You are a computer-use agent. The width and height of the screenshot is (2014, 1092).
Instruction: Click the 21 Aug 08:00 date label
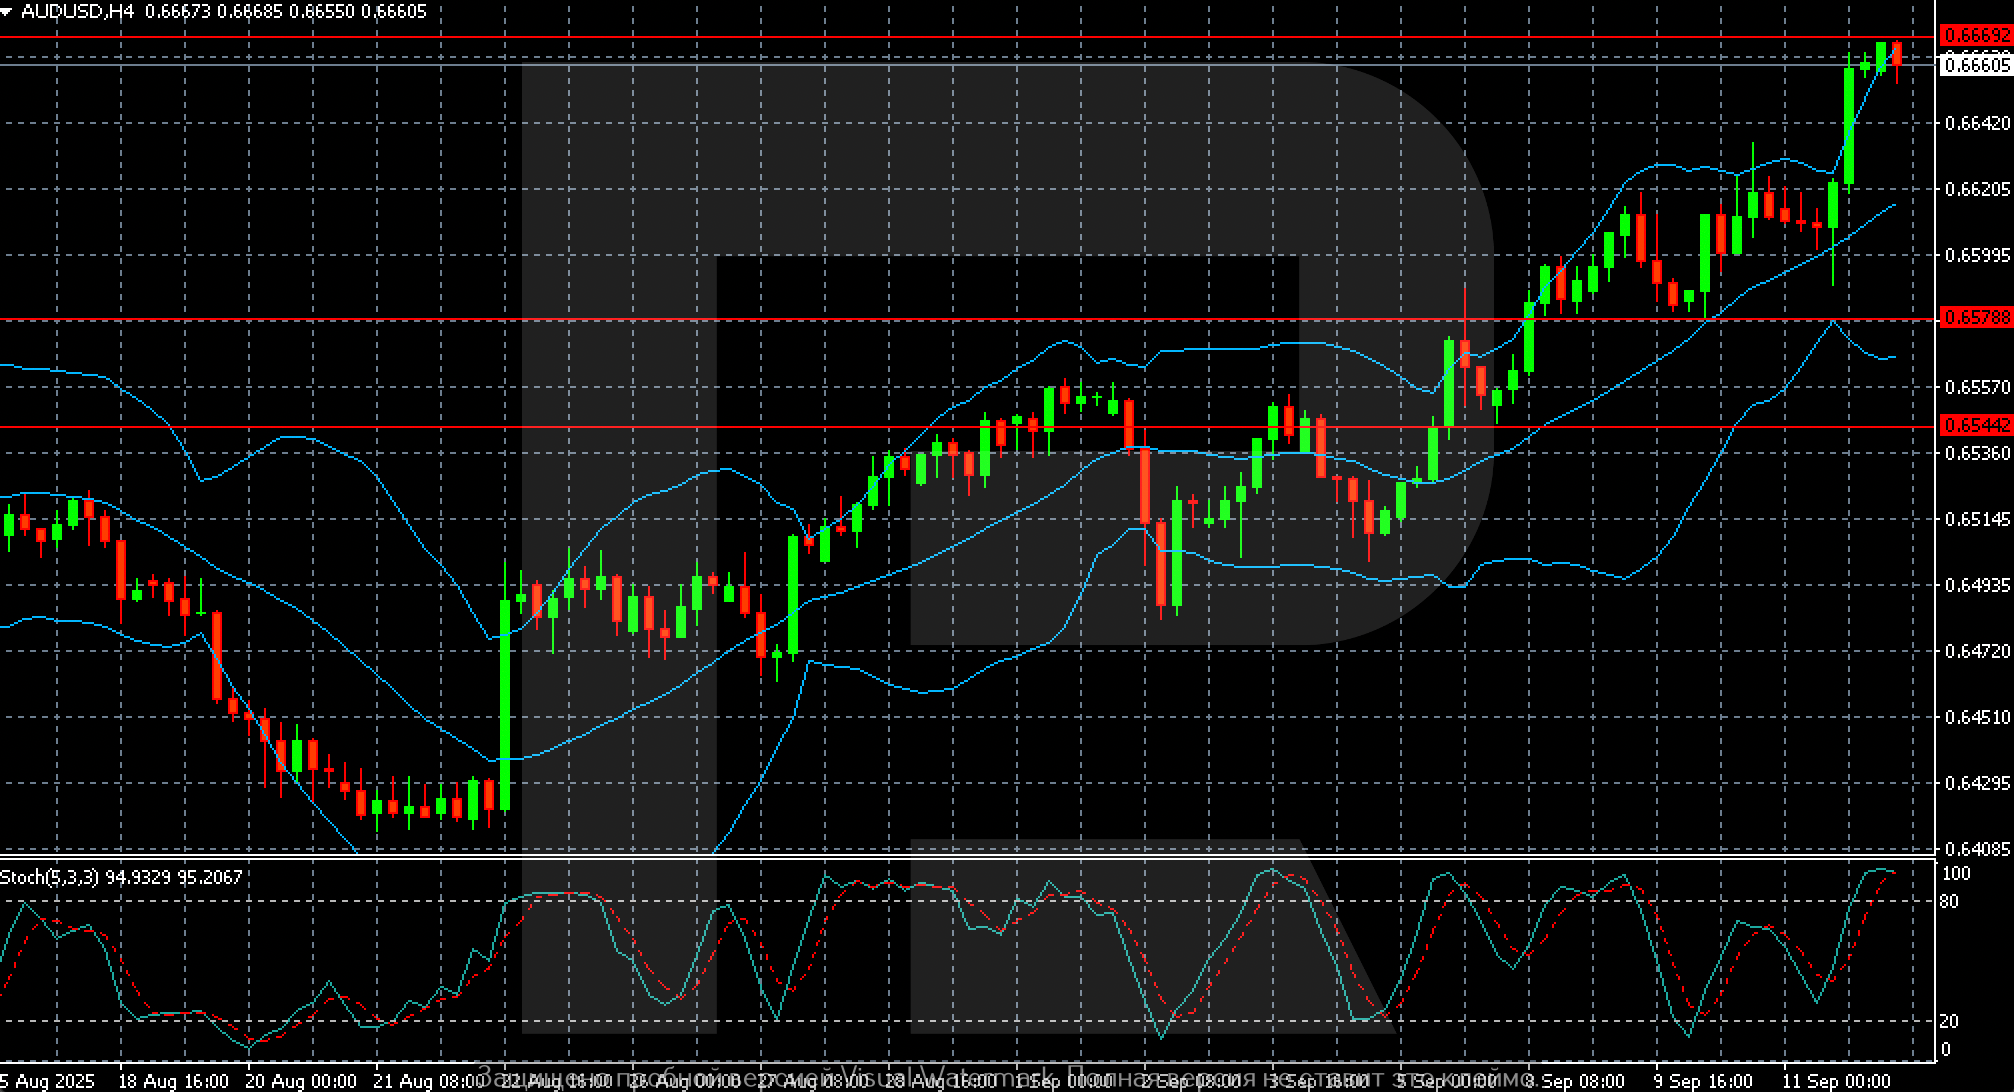427,1081
